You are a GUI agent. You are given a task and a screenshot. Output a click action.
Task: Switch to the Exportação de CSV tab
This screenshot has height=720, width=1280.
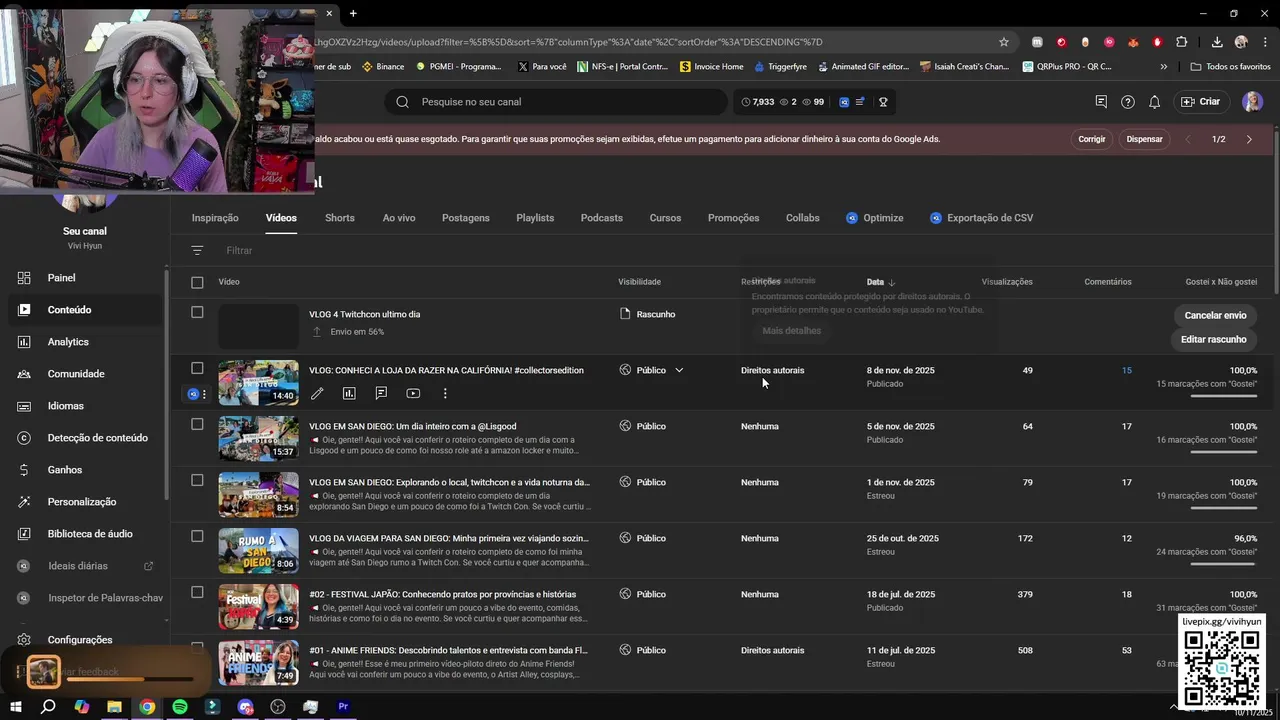[981, 218]
